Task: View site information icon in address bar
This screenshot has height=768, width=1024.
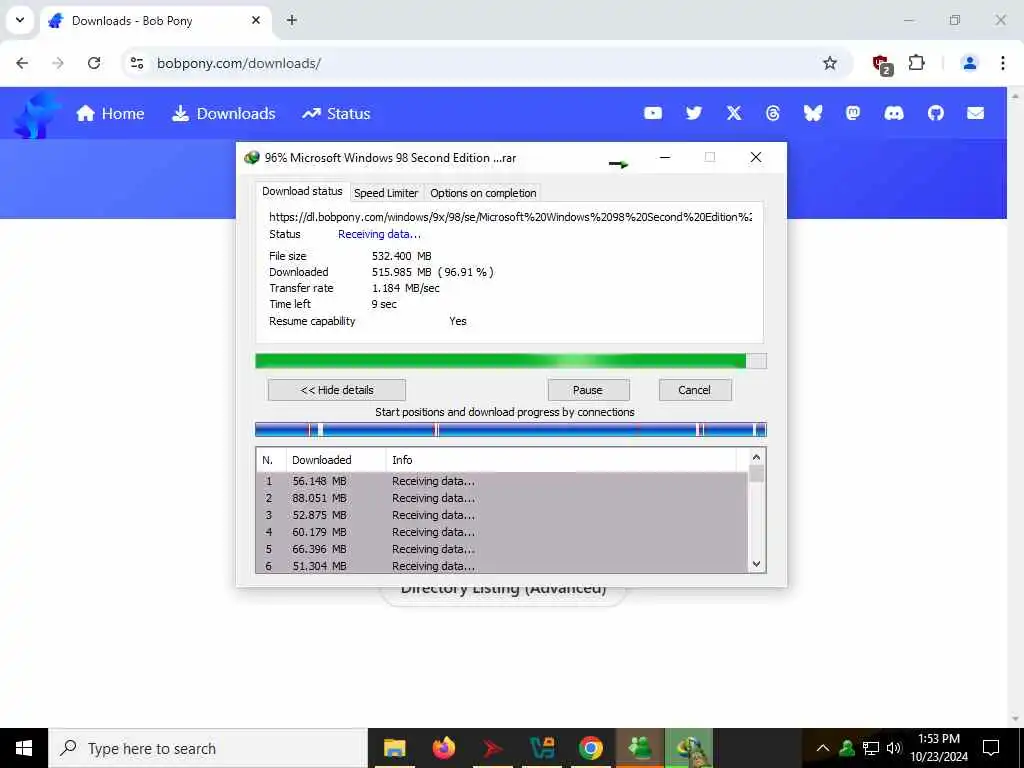Action: [137, 63]
